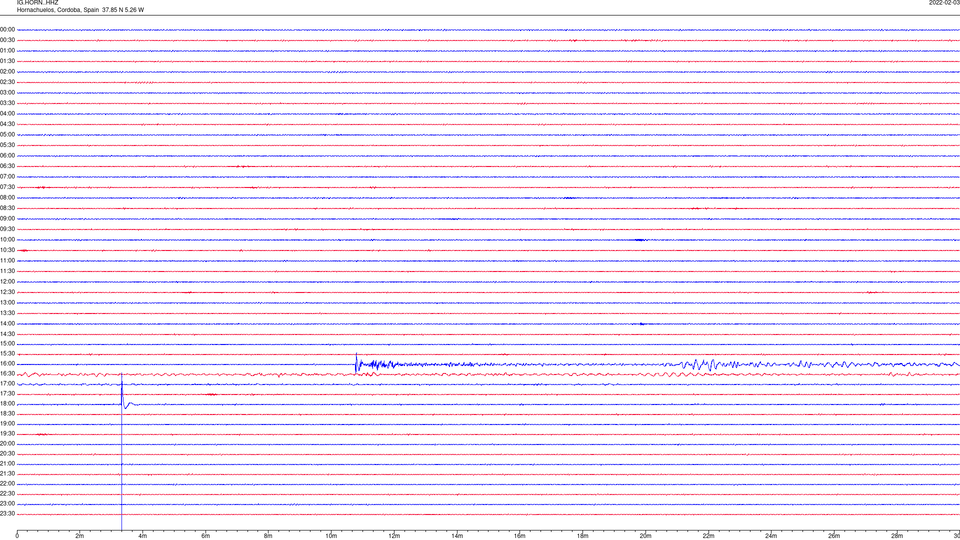Click the earthquake onset spike on 16:00 trace
The width and height of the screenshot is (960, 540).
356,363
